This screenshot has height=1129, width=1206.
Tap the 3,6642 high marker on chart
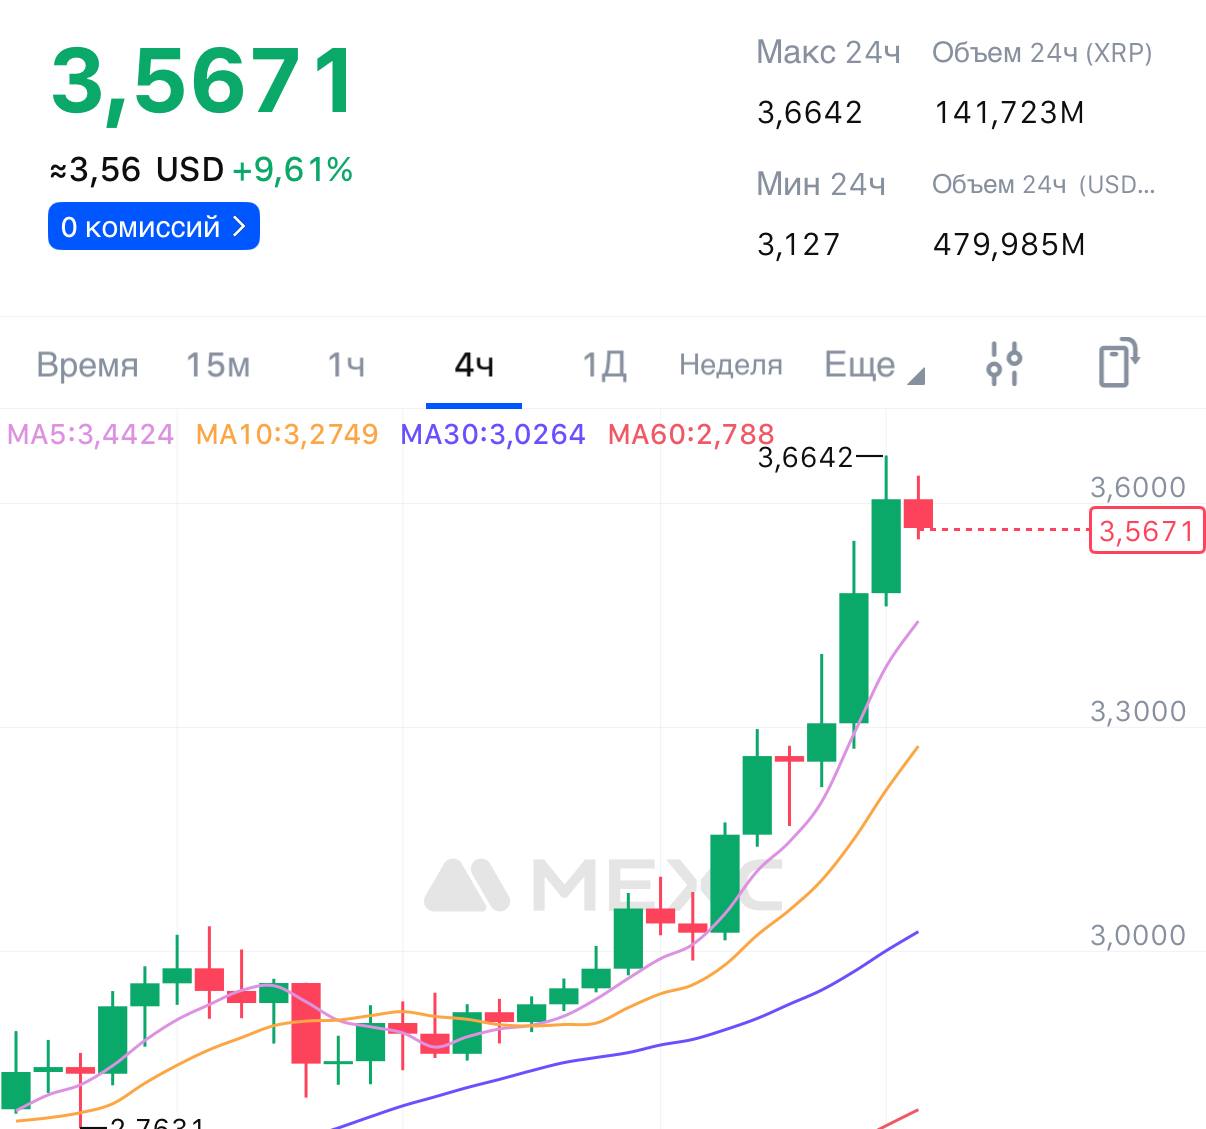[806, 458]
